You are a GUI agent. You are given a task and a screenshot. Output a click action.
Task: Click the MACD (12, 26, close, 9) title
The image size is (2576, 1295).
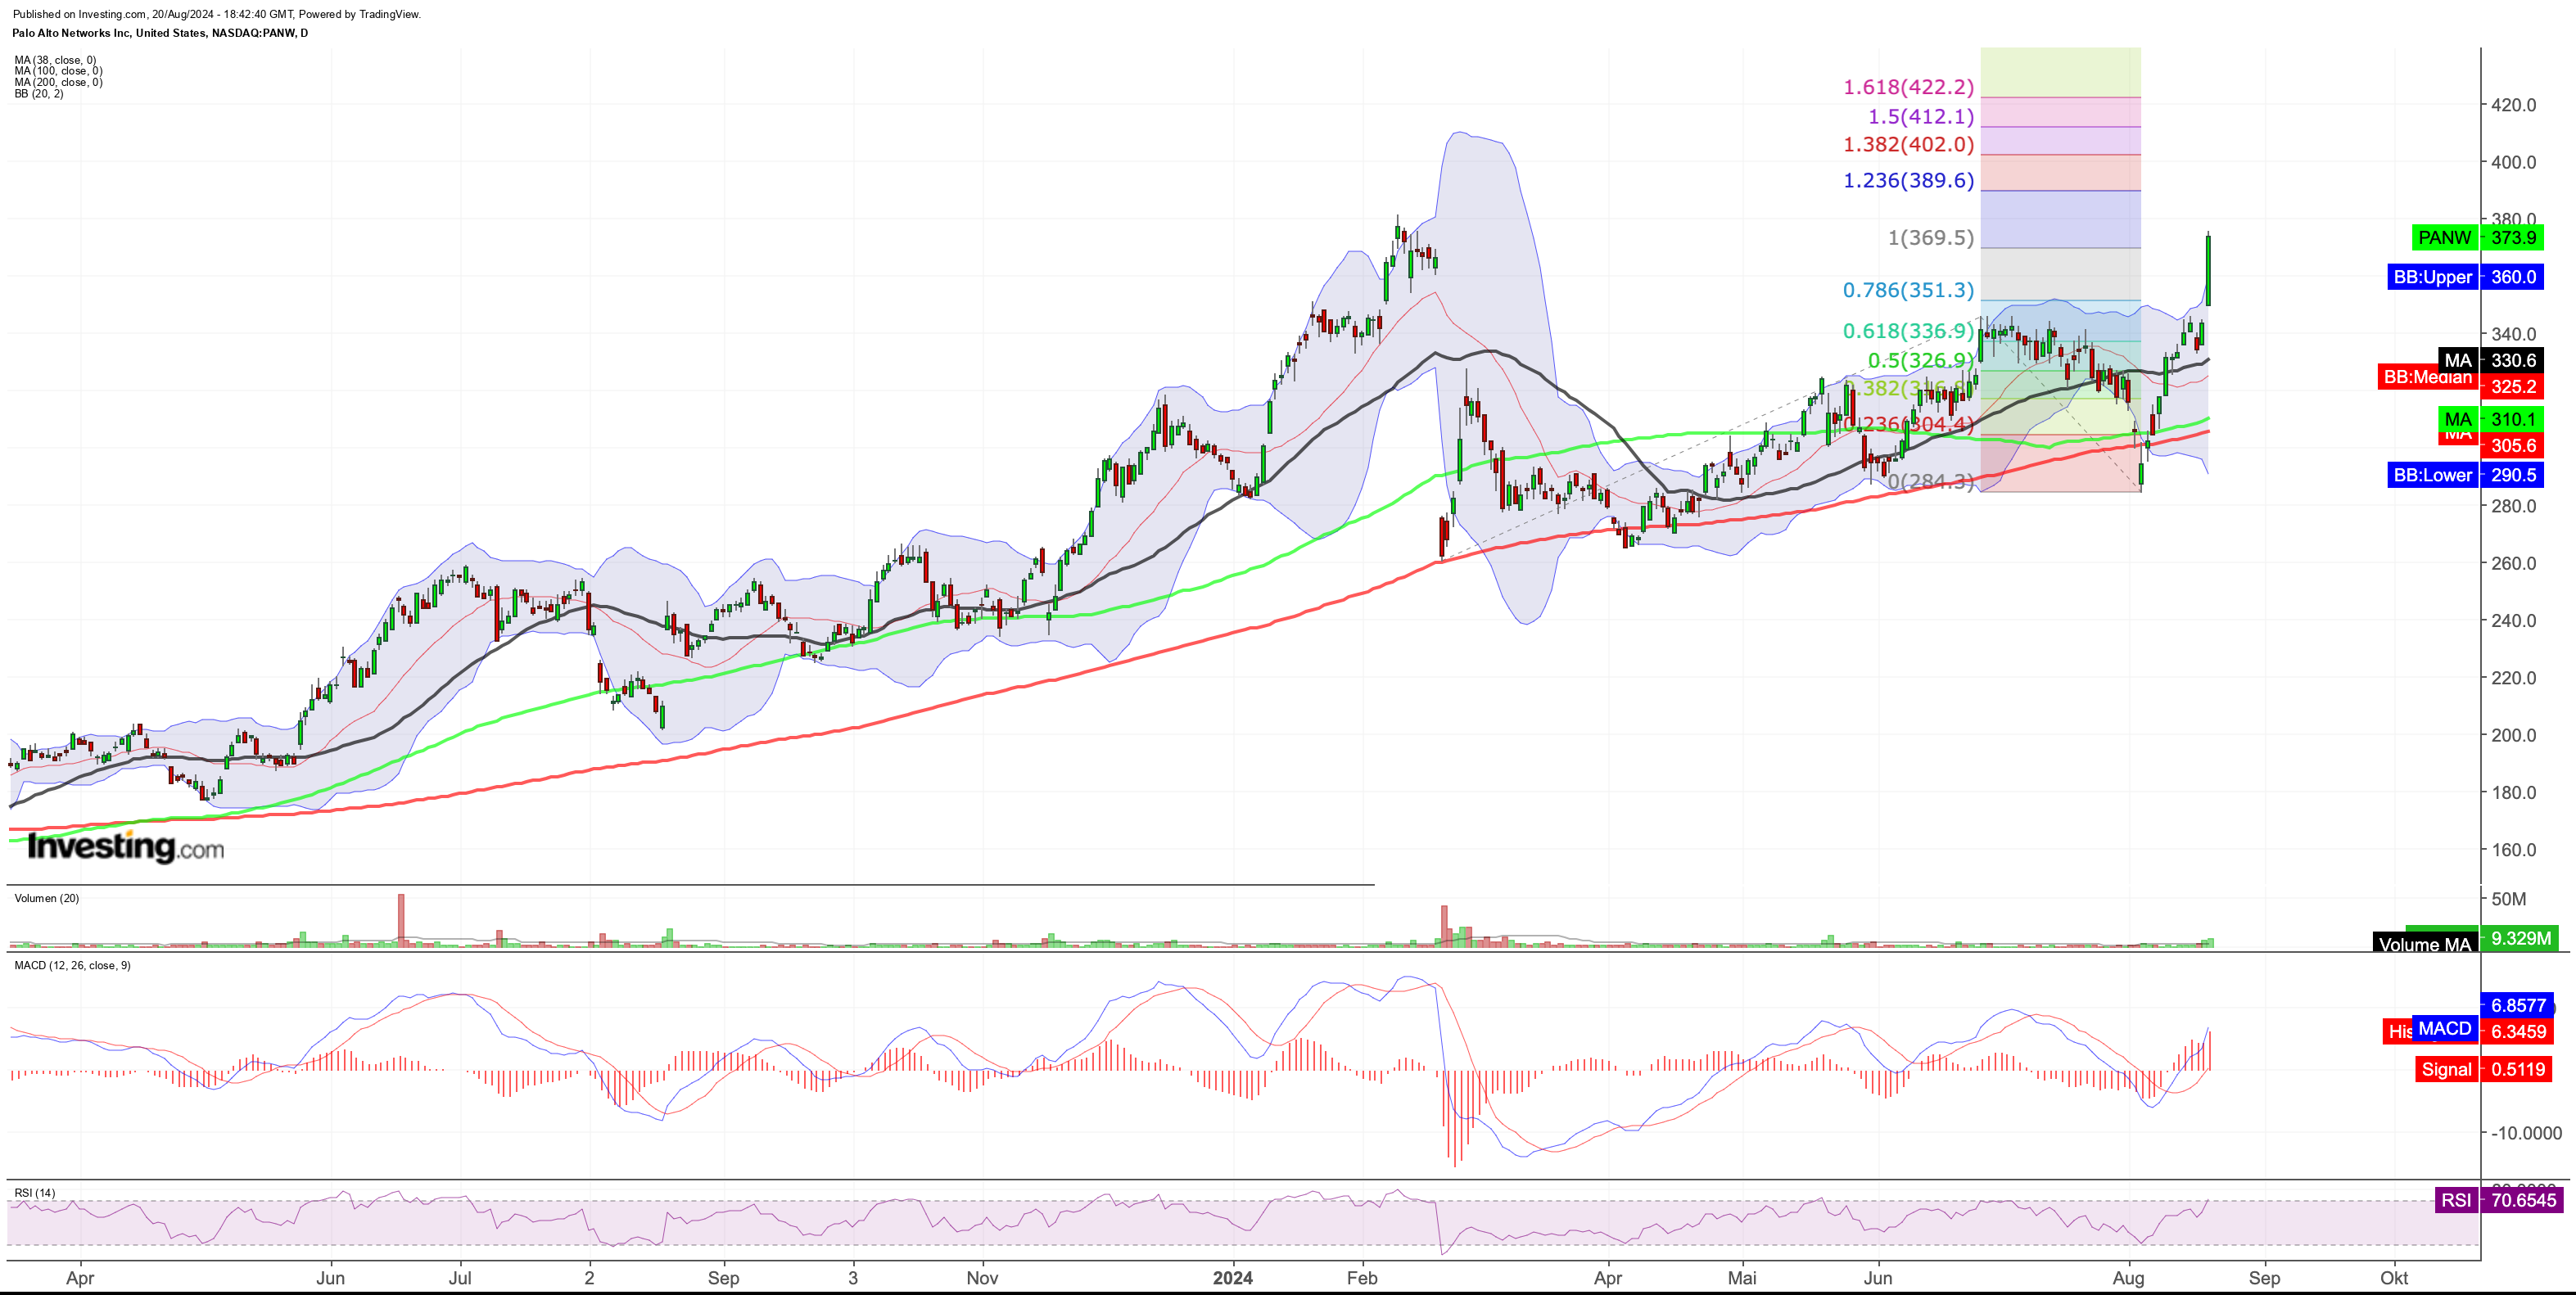pos(72,965)
